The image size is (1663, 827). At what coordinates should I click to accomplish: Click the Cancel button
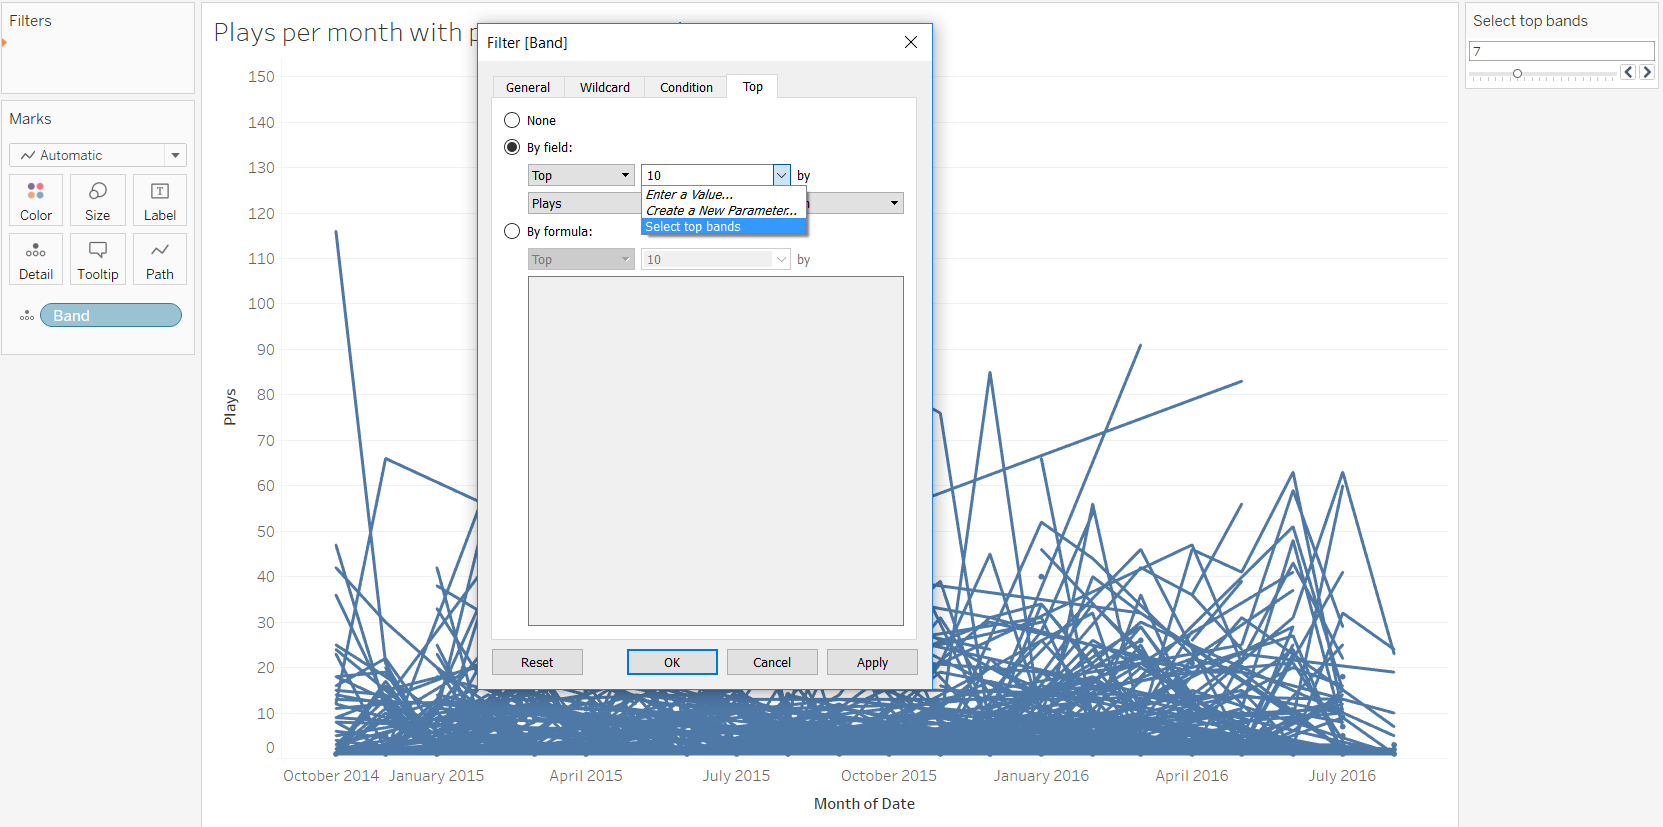click(772, 662)
